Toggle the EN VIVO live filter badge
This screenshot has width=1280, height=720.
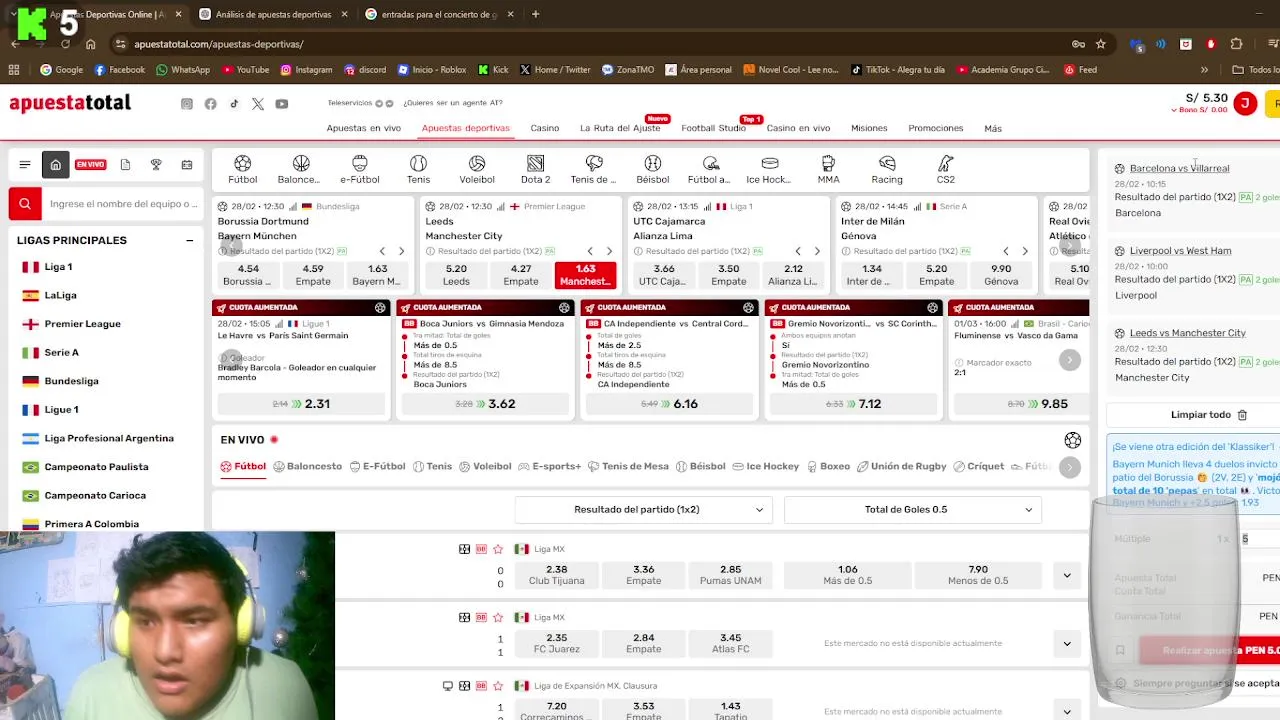(x=90, y=165)
